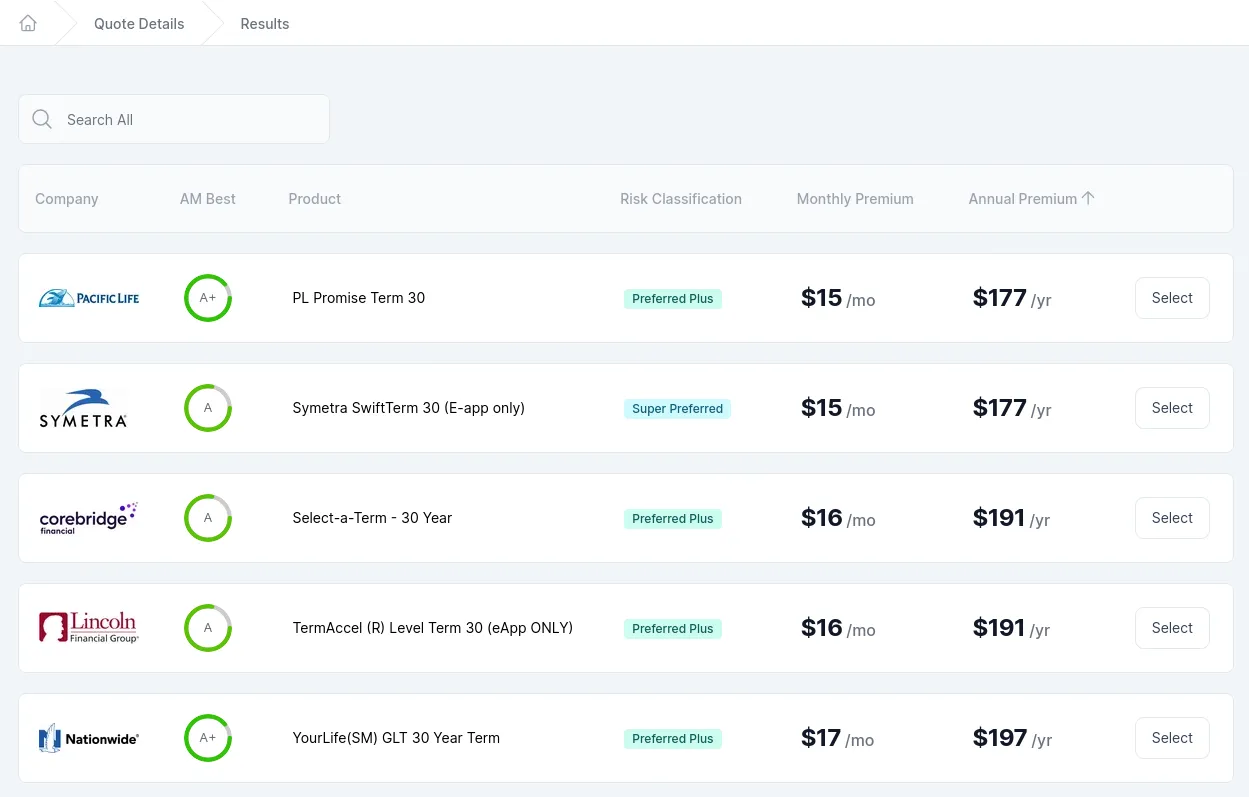Click Lincoln's $16 /mo premium
The height and width of the screenshot is (797, 1249).
[838, 628]
